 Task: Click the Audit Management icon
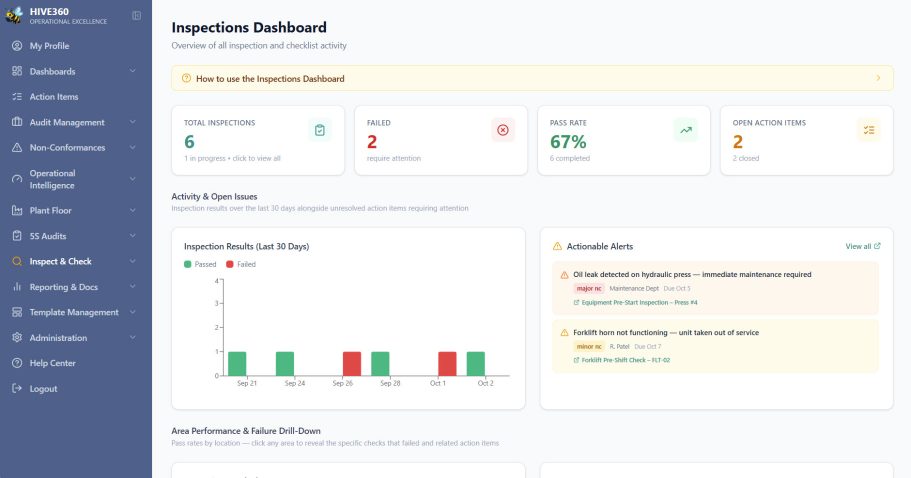[17, 122]
